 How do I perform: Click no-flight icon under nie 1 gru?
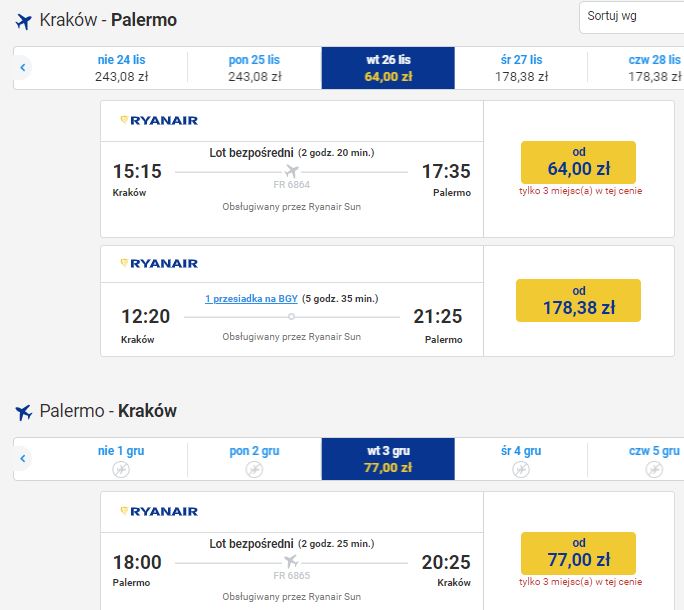121,469
